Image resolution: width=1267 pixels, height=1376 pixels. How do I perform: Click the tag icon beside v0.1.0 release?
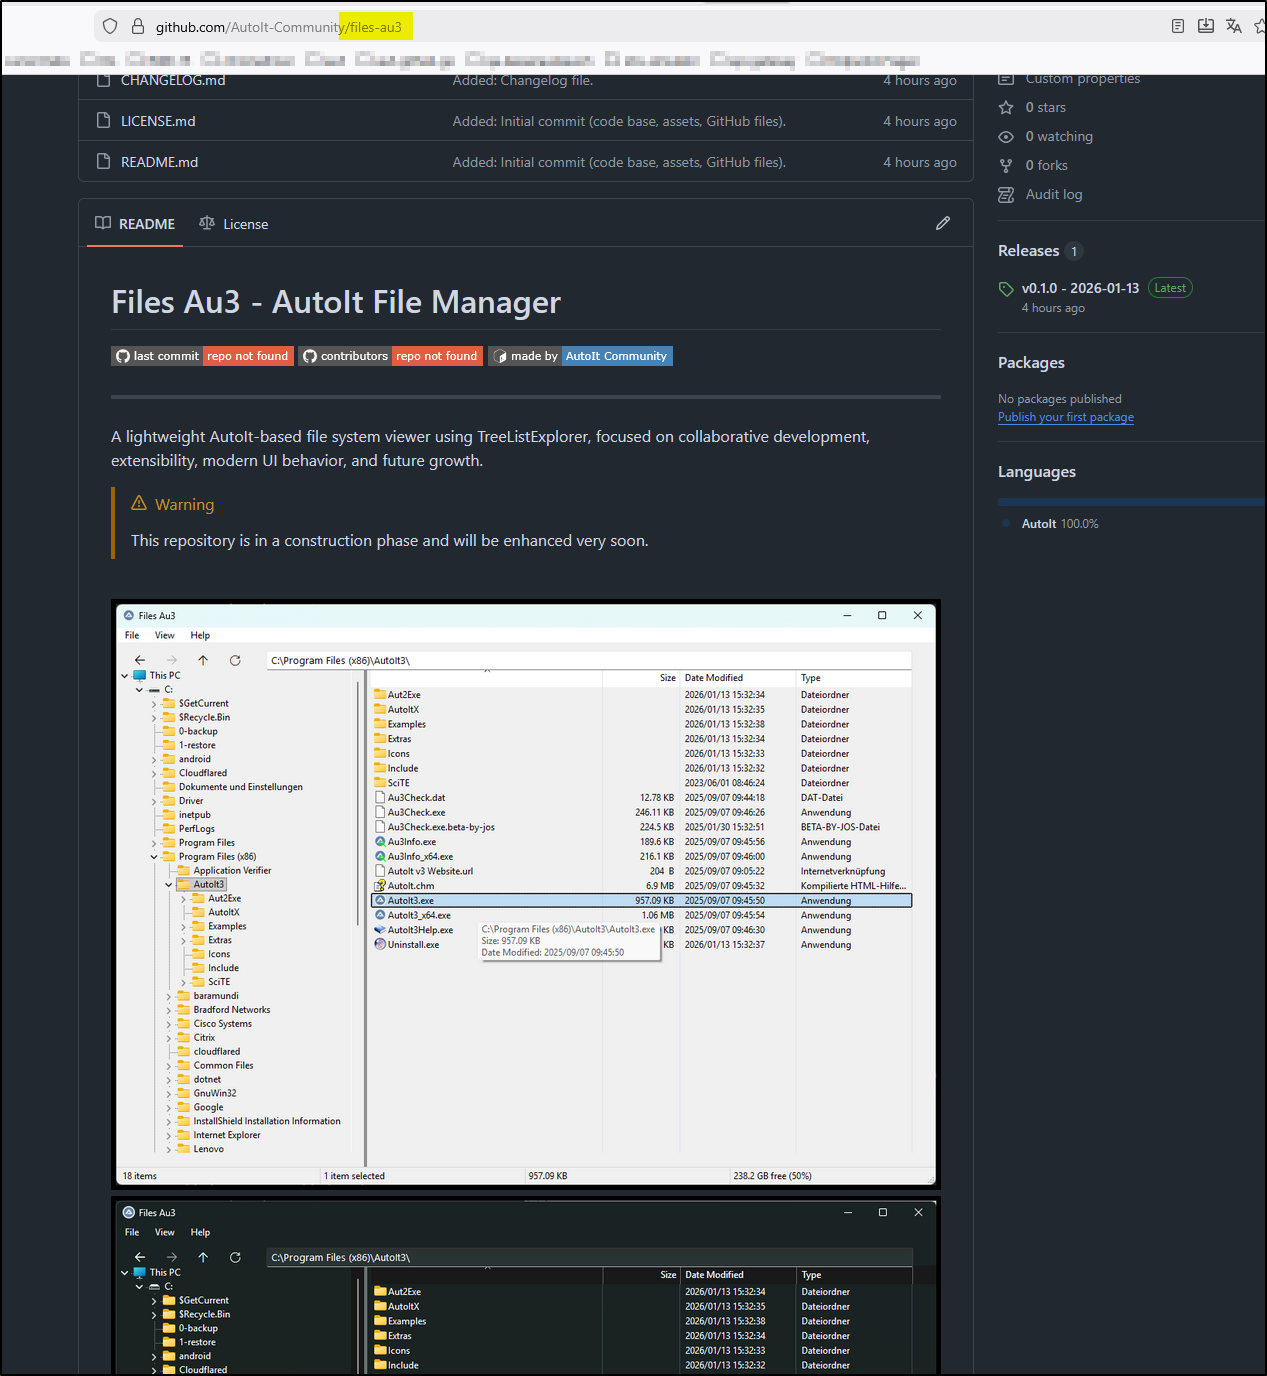(1006, 288)
